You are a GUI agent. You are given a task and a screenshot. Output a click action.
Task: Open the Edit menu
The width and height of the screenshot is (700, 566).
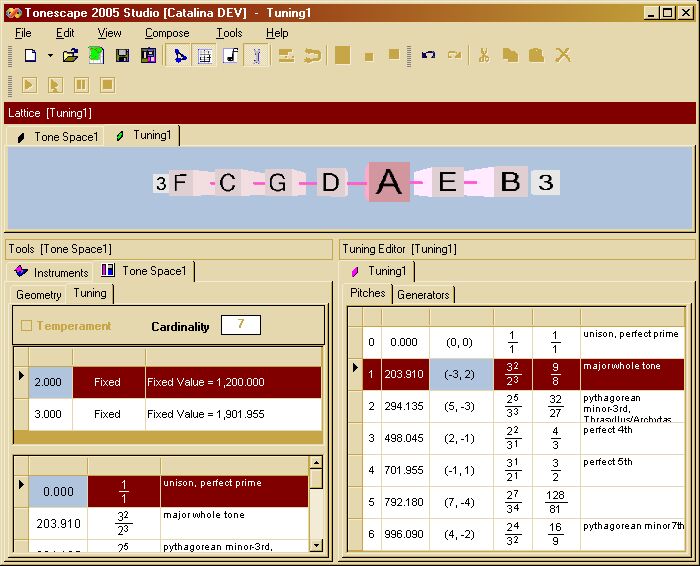(65, 33)
